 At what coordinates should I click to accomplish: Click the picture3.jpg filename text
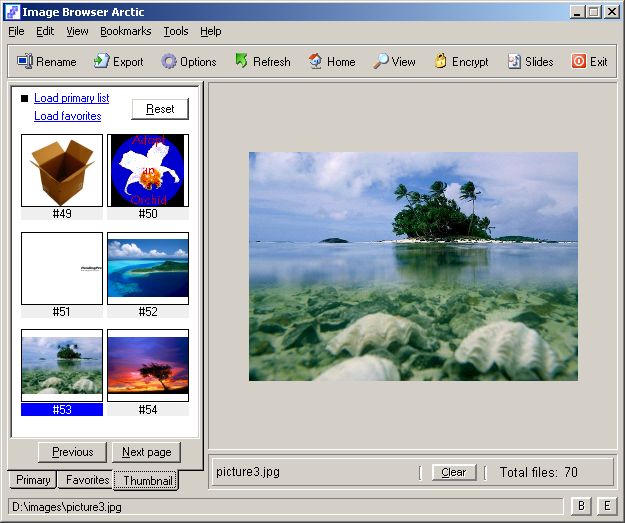click(x=248, y=472)
